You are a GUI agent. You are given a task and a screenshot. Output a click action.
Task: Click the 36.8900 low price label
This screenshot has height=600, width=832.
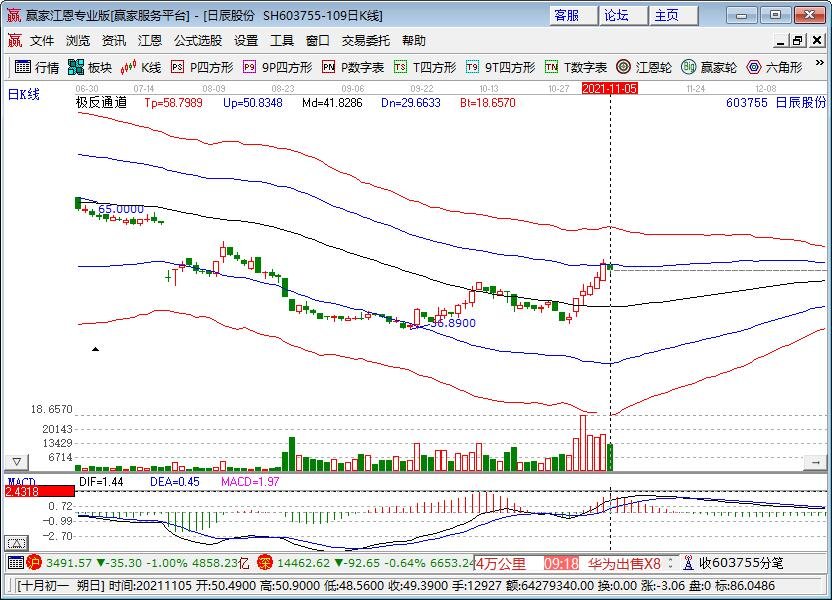pyautogui.click(x=453, y=323)
